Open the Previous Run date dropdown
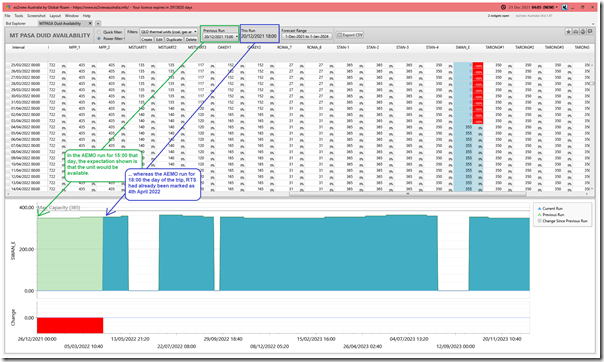Viewport: 604px width, 362px height. pyautogui.click(x=221, y=37)
